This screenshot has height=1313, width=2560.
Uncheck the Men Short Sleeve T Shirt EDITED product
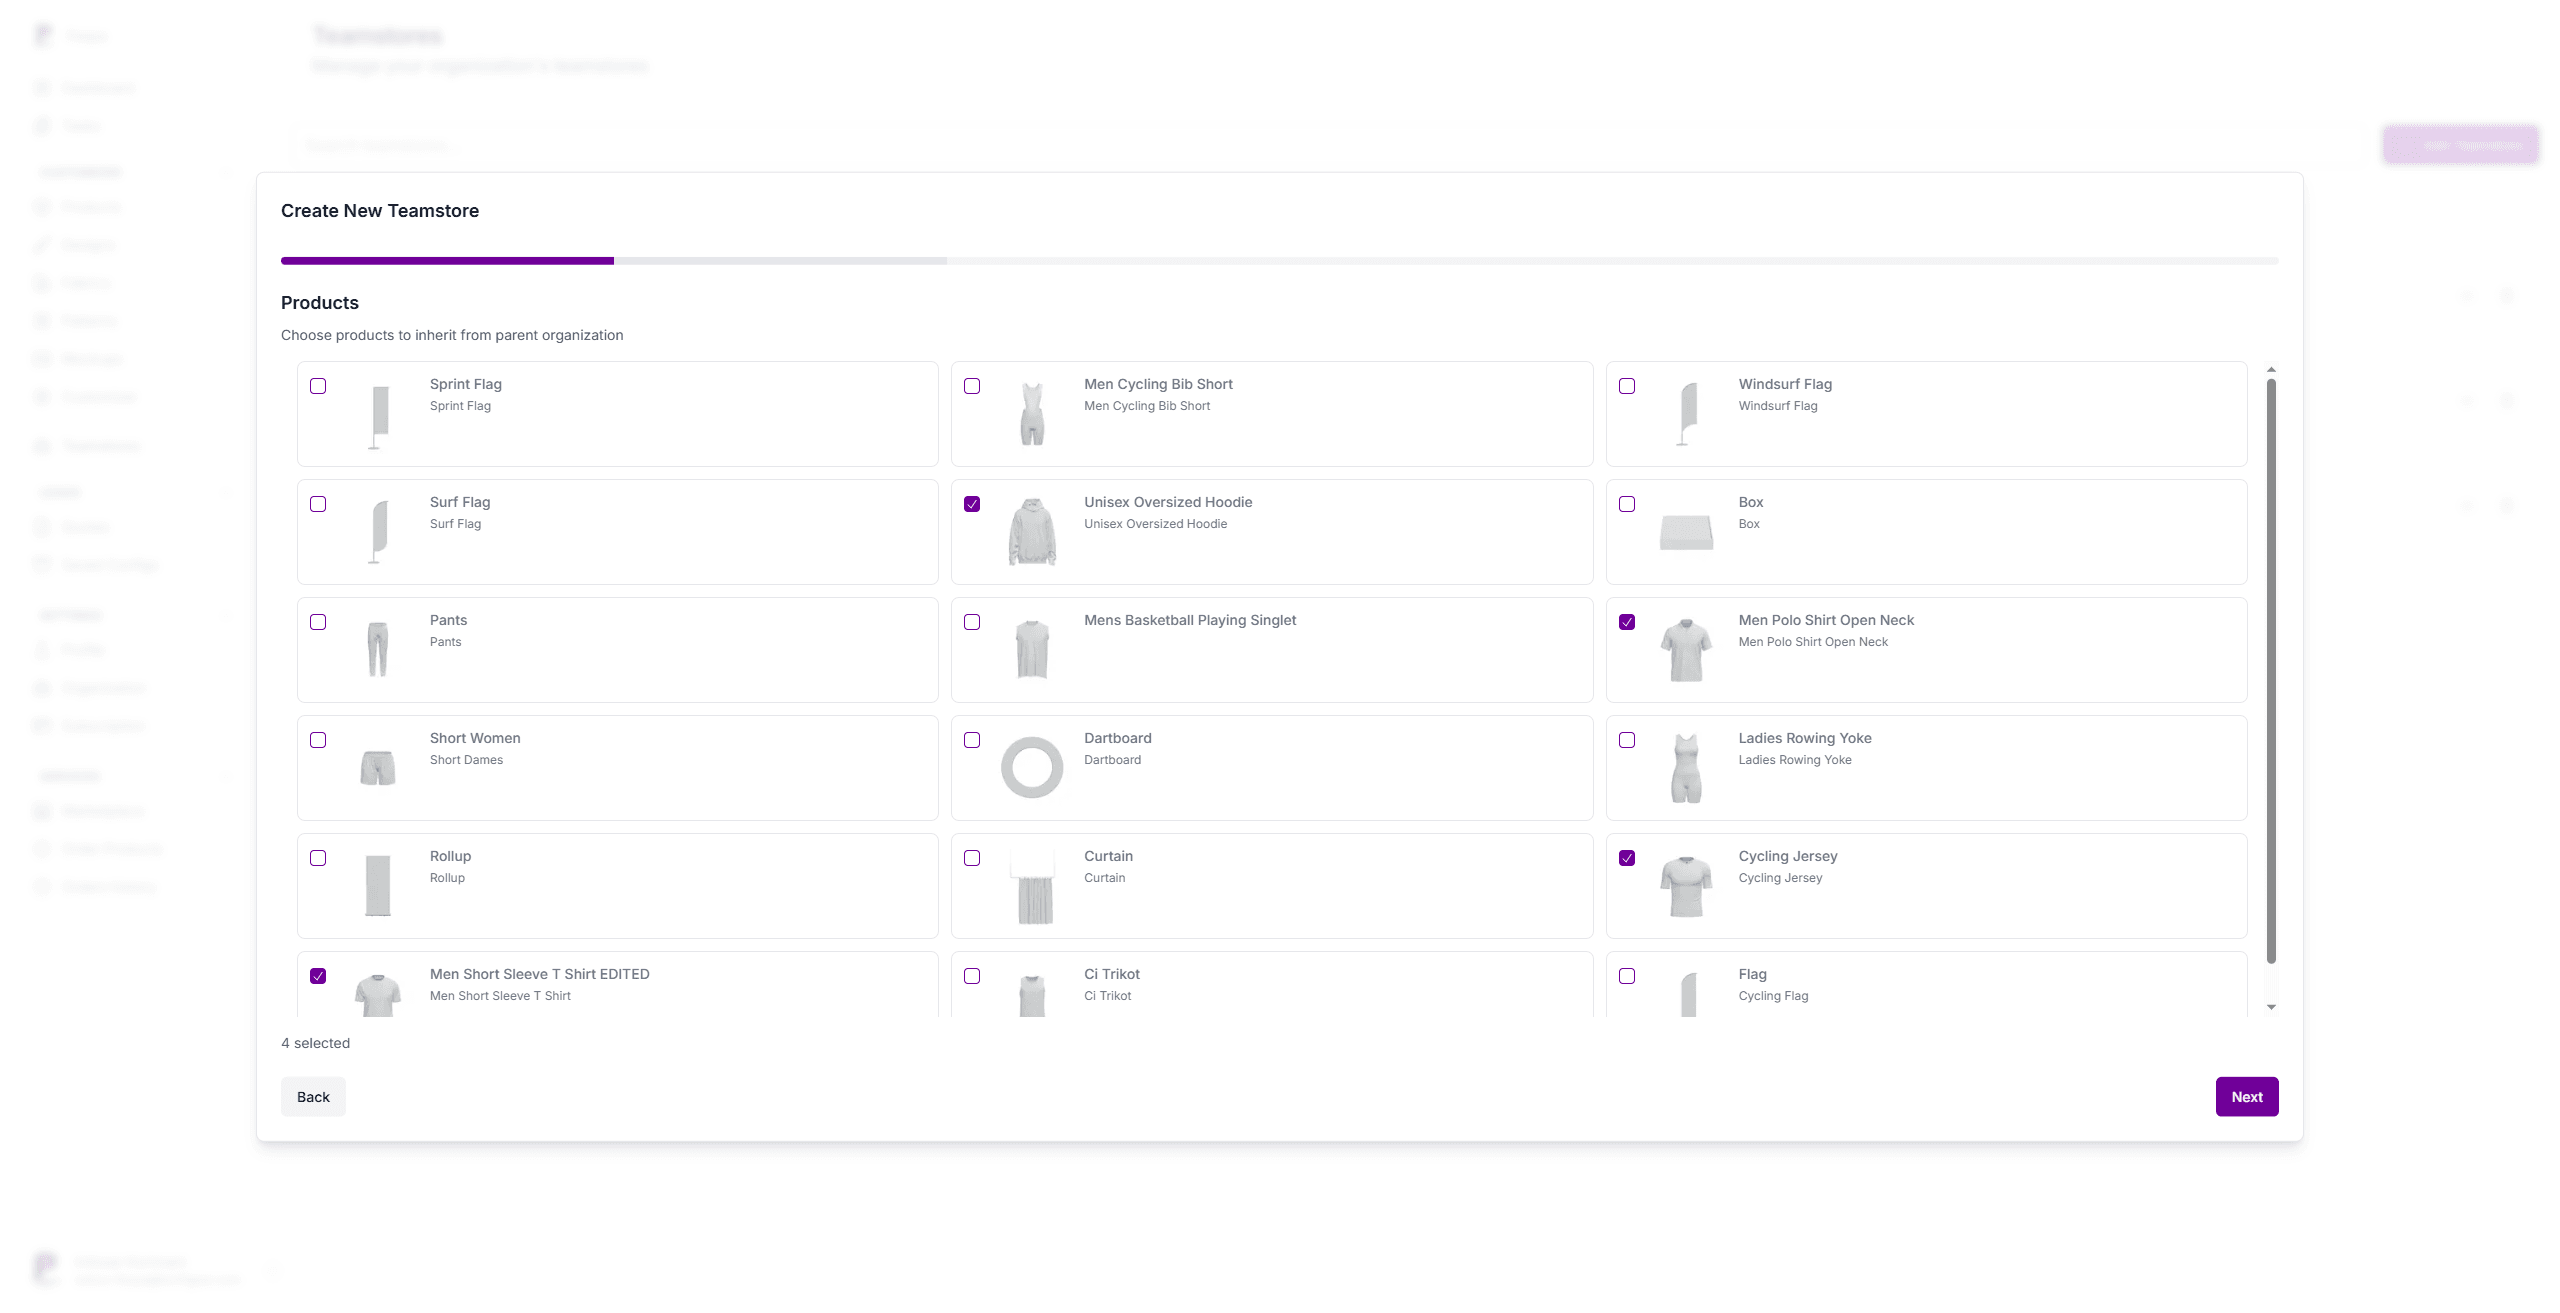coord(319,976)
